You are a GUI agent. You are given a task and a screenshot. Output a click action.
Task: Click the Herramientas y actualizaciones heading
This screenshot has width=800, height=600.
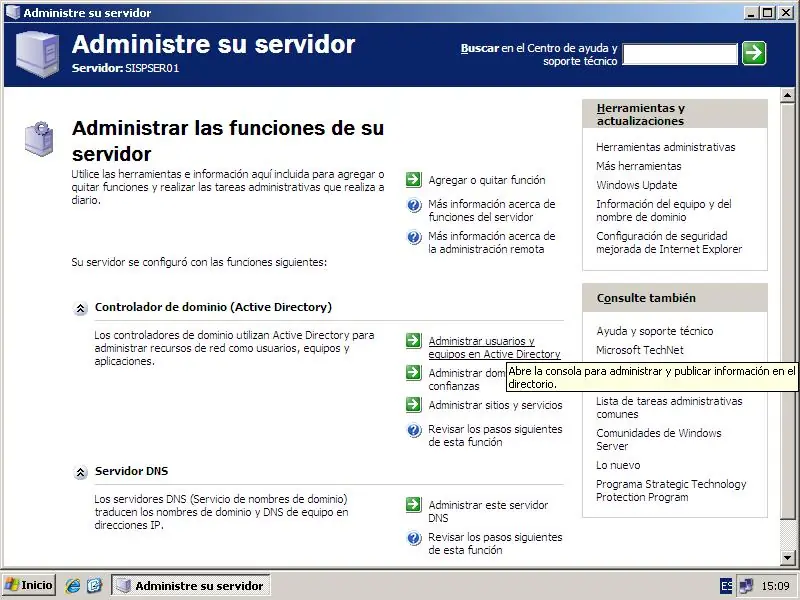click(x=641, y=114)
